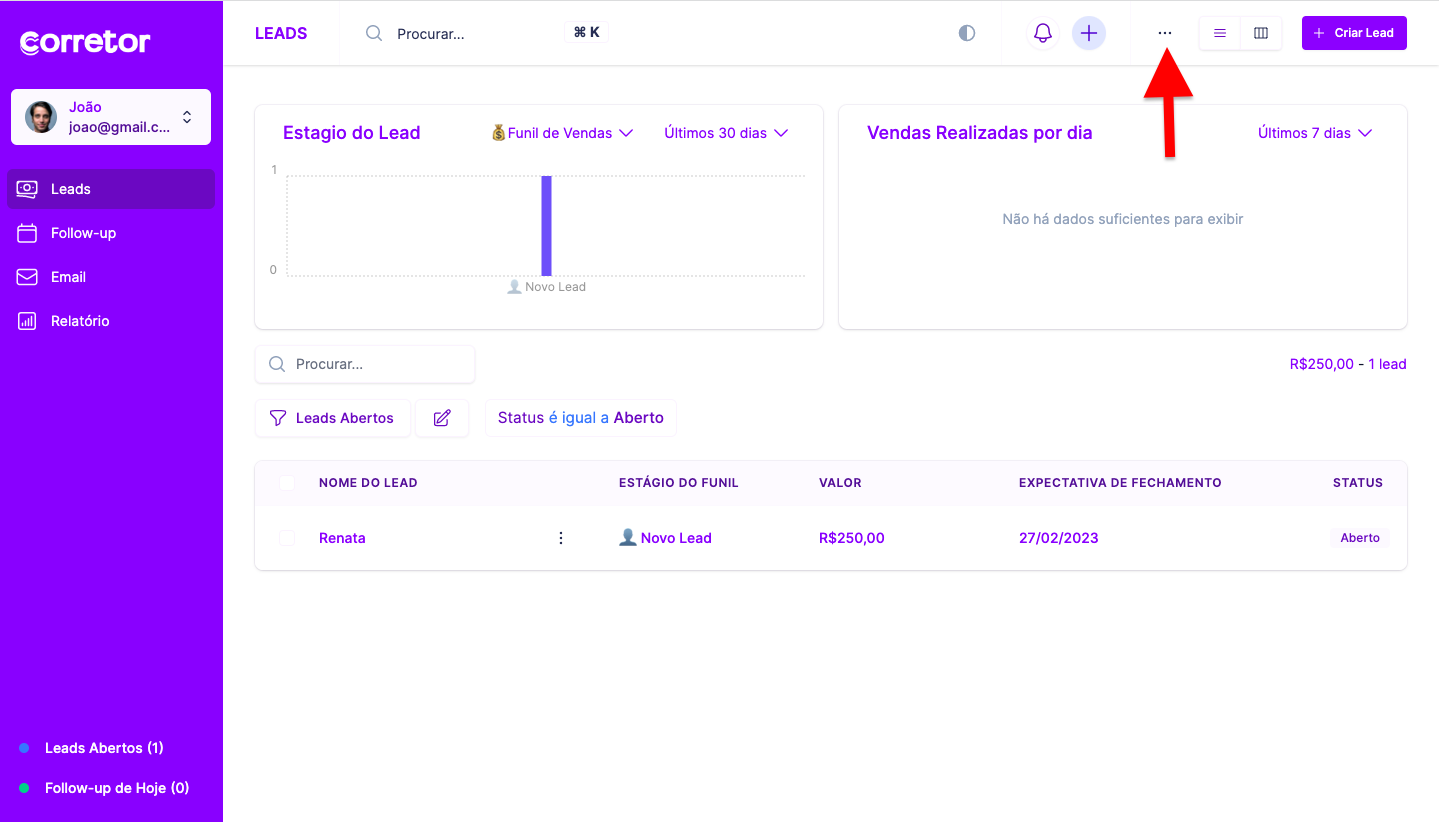Click the round plus icon in header
Image resolution: width=1439 pixels, height=822 pixels.
tap(1089, 33)
